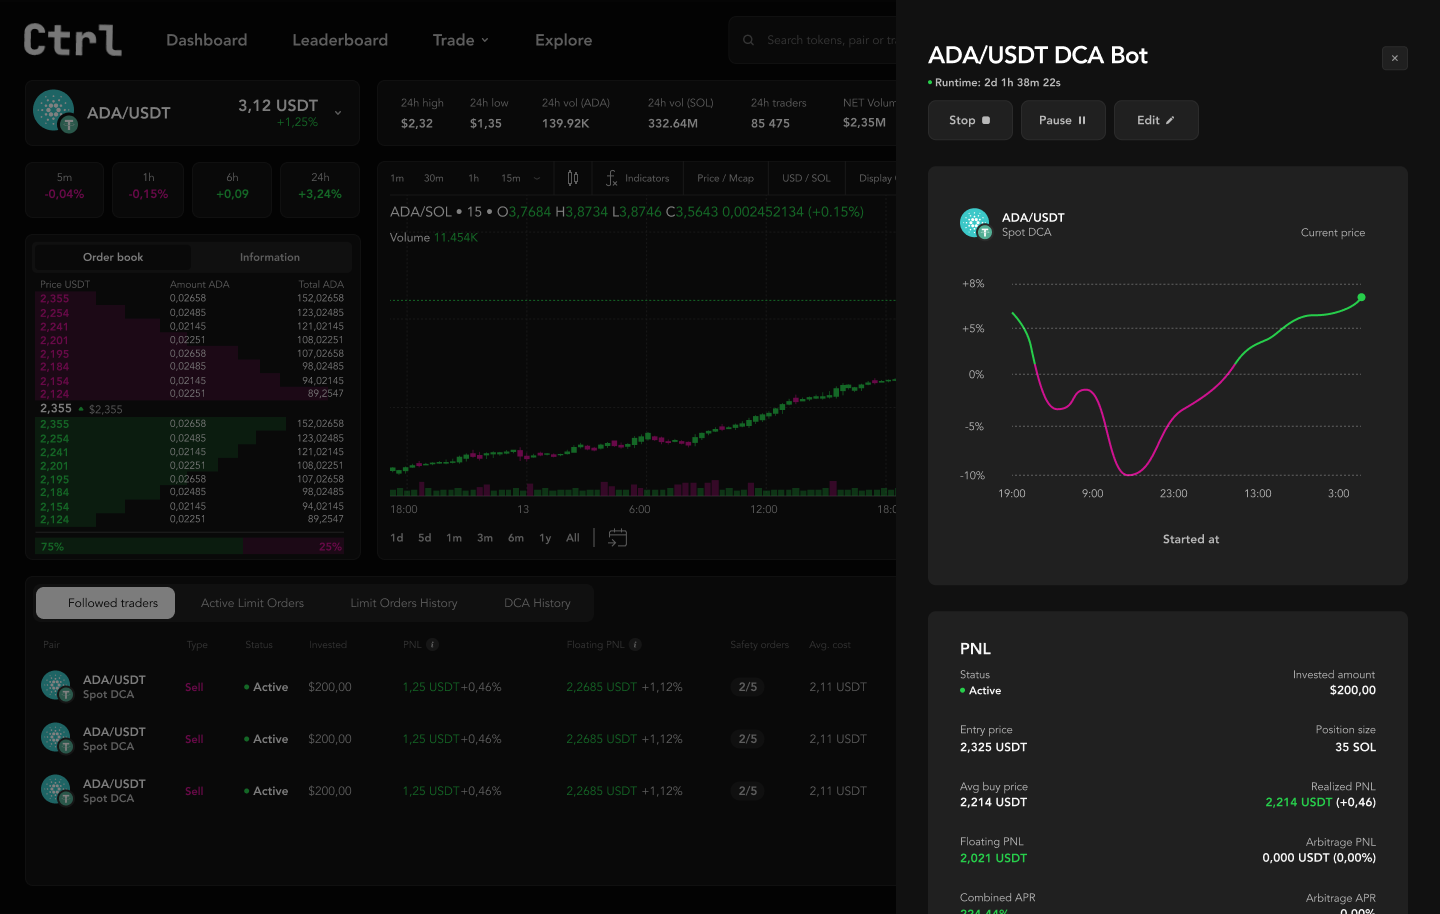Set chart interval to 30m
This screenshot has height=914, width=1440.
point(433,178)
